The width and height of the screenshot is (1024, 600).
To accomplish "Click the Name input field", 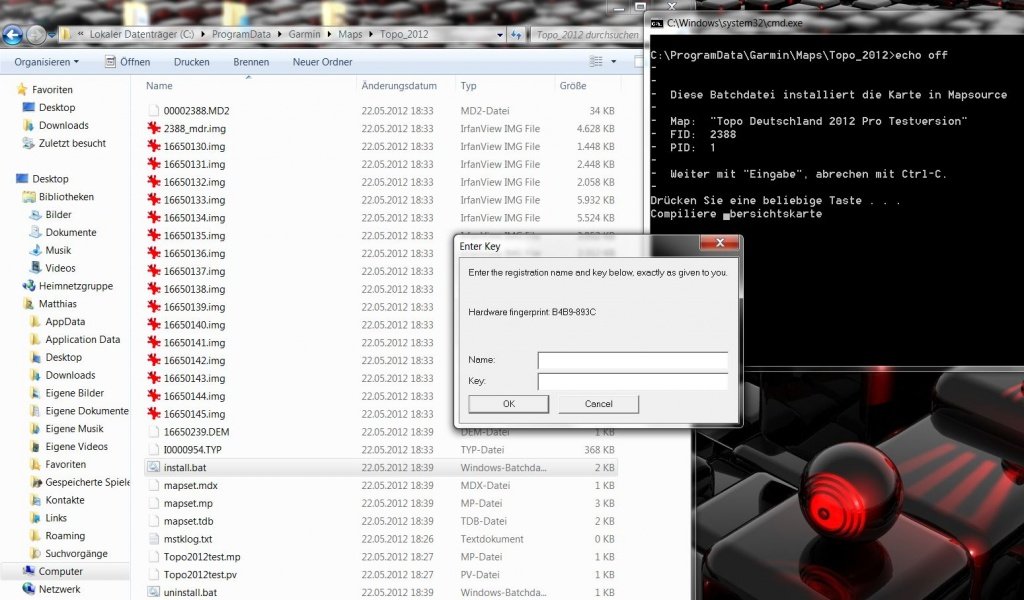I will (632, 360).
